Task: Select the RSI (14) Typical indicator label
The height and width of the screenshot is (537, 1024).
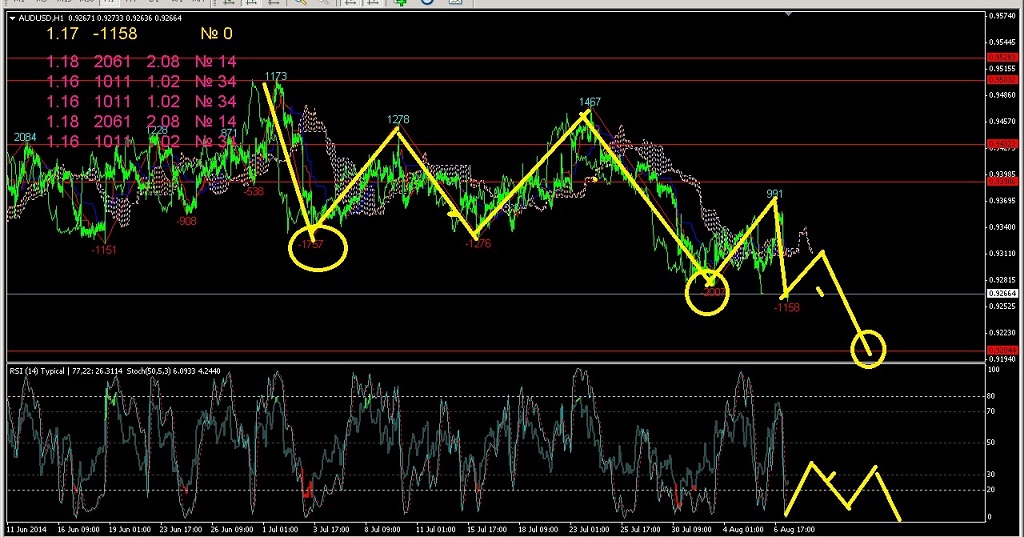Action: 38,372
